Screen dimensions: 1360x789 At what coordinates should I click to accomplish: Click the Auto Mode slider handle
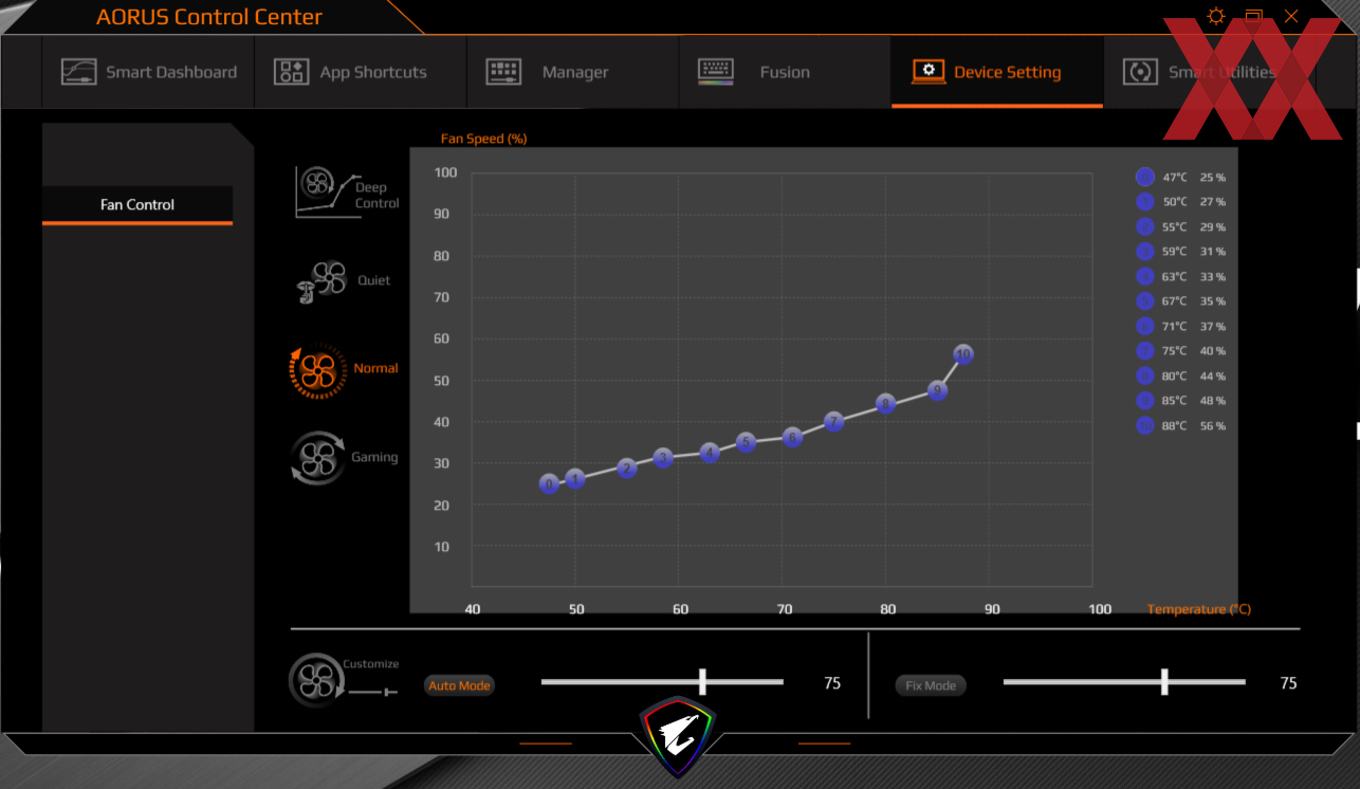click(x=702, y=682)
